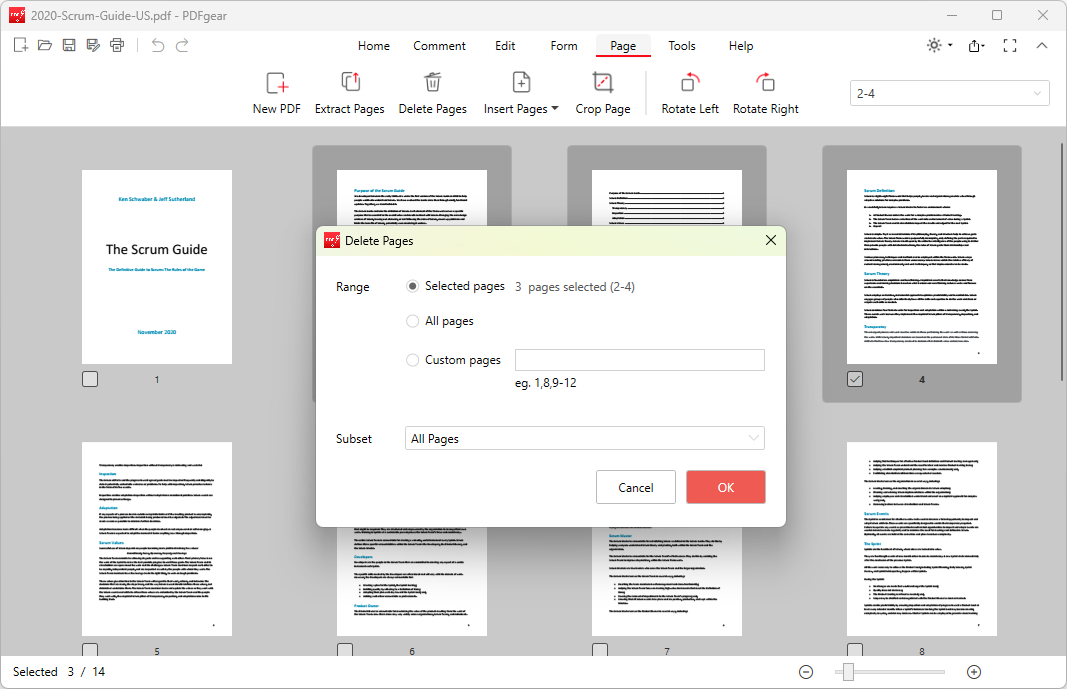
Task: Click the share/export icon near top right
Action: (x=976, y=45)
